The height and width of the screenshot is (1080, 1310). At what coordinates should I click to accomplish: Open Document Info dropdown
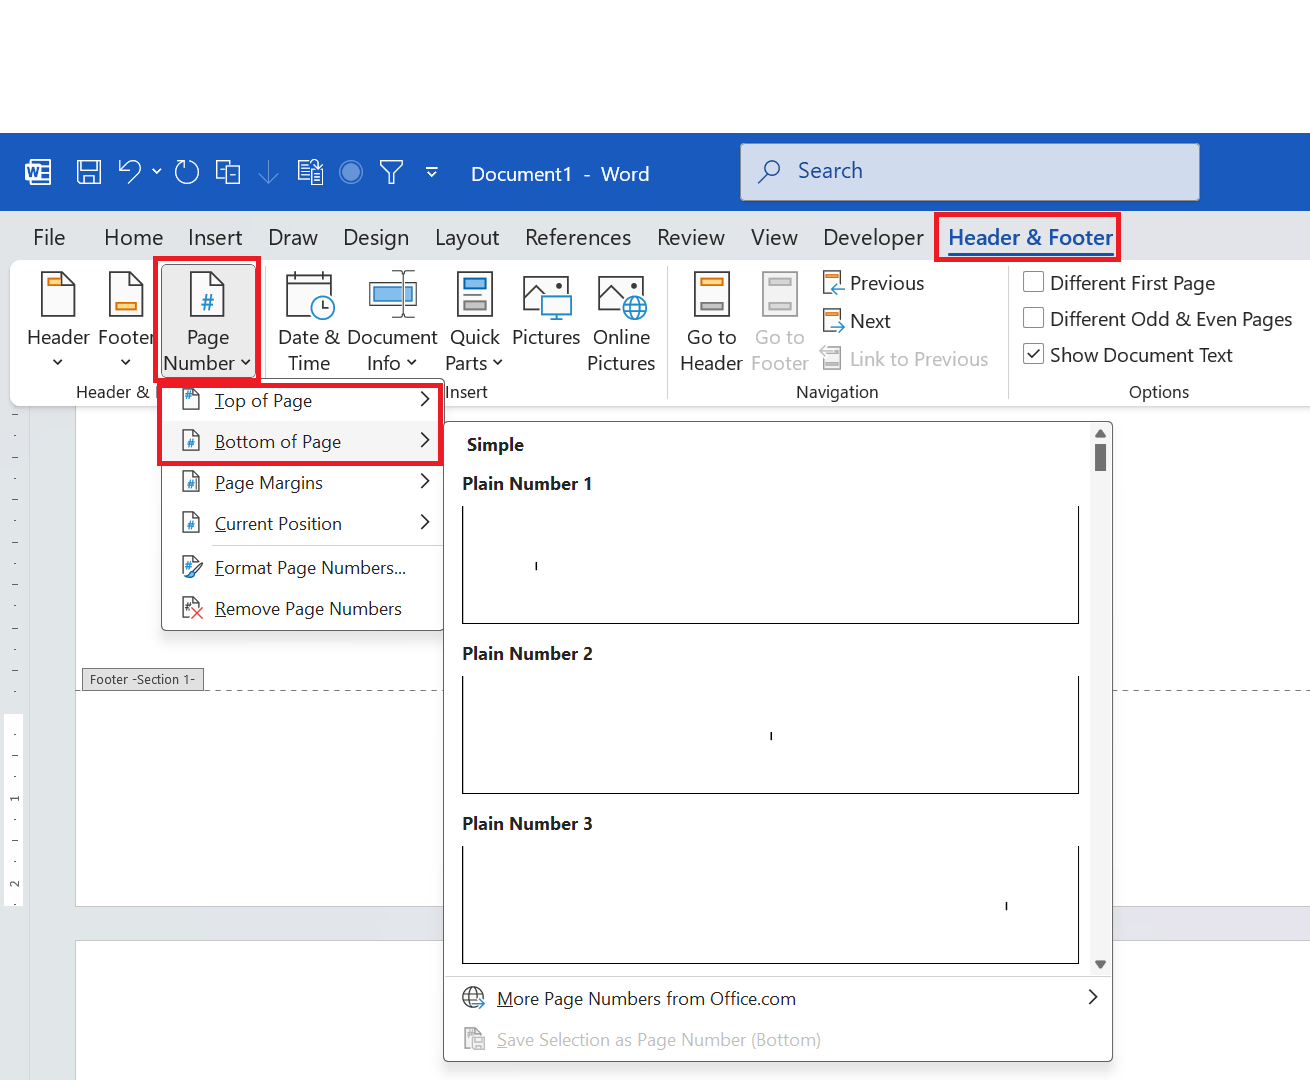click(x=392, y=320)
